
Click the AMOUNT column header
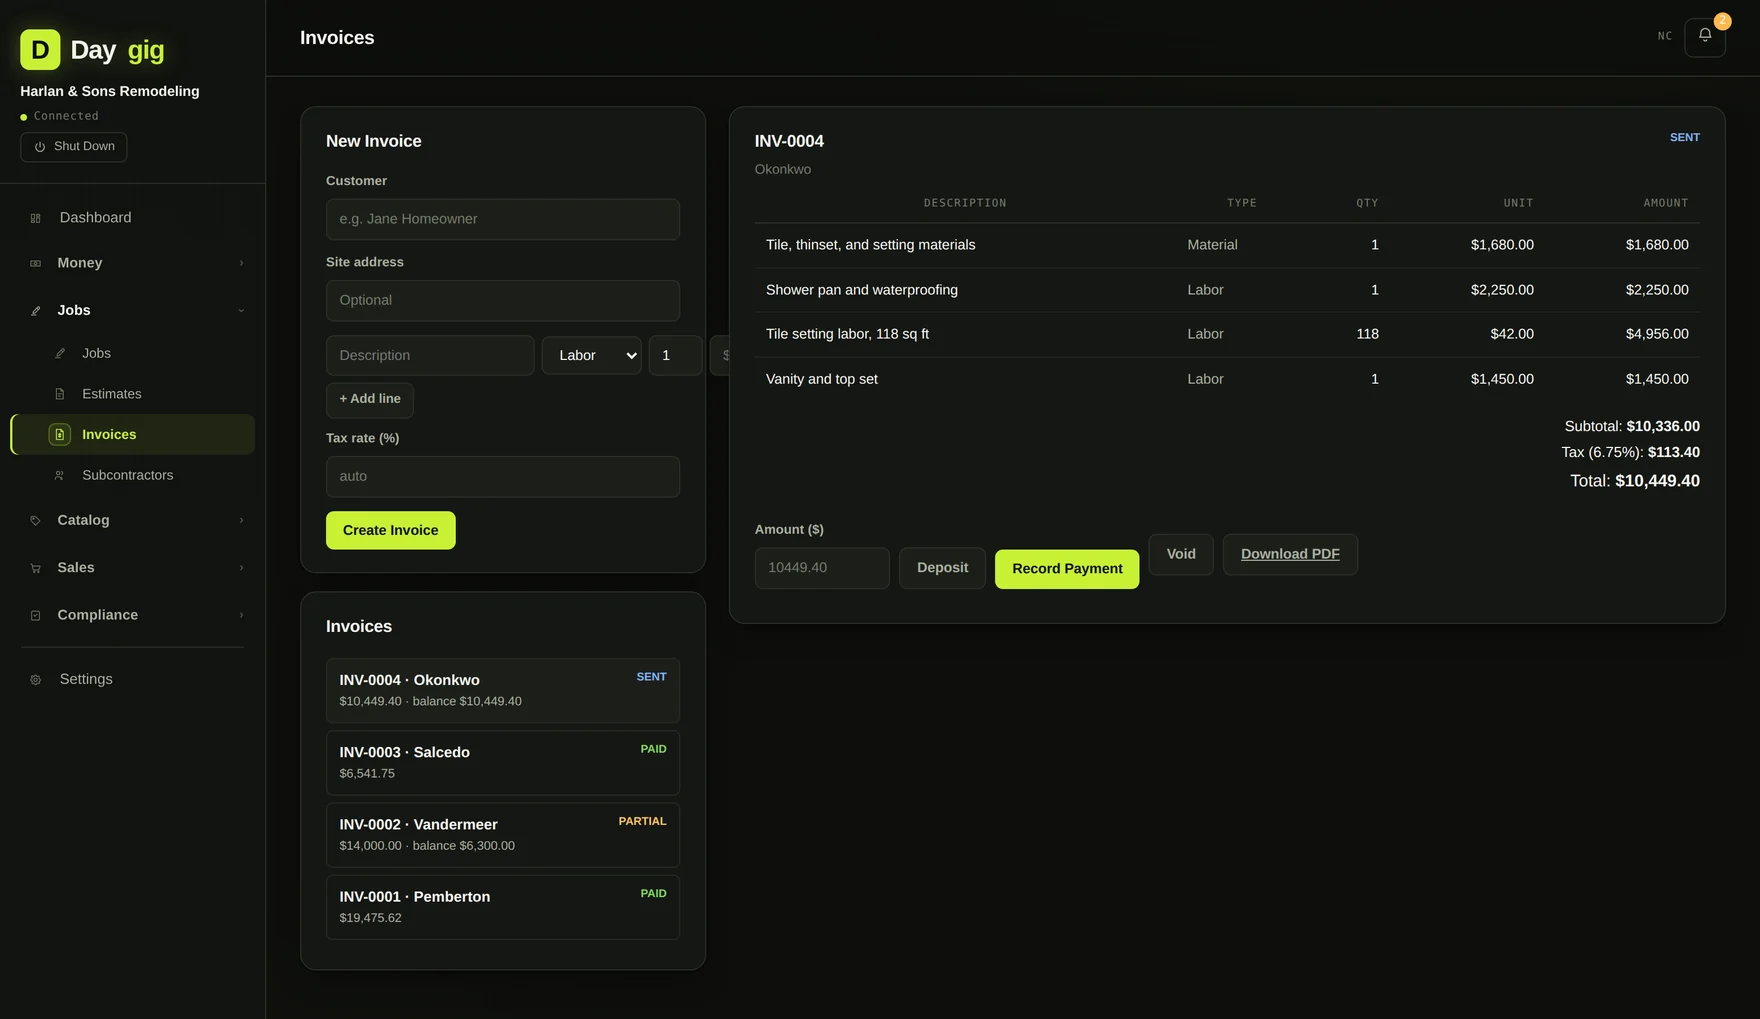coord(1666,203)
